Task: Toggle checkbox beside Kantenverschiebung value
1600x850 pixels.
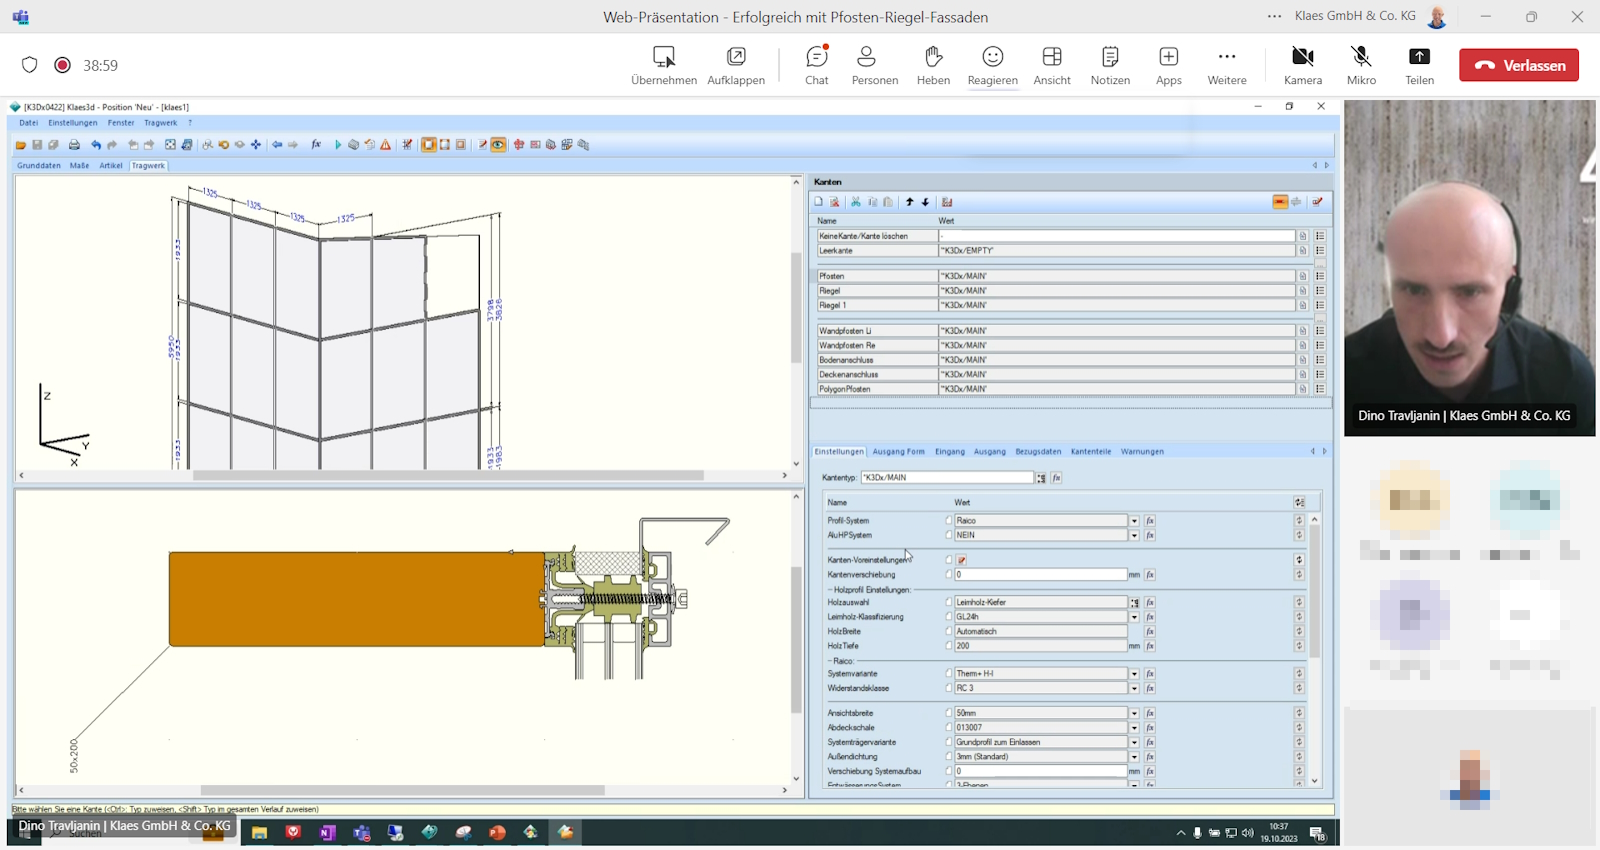Action: (x=949, y=575)
